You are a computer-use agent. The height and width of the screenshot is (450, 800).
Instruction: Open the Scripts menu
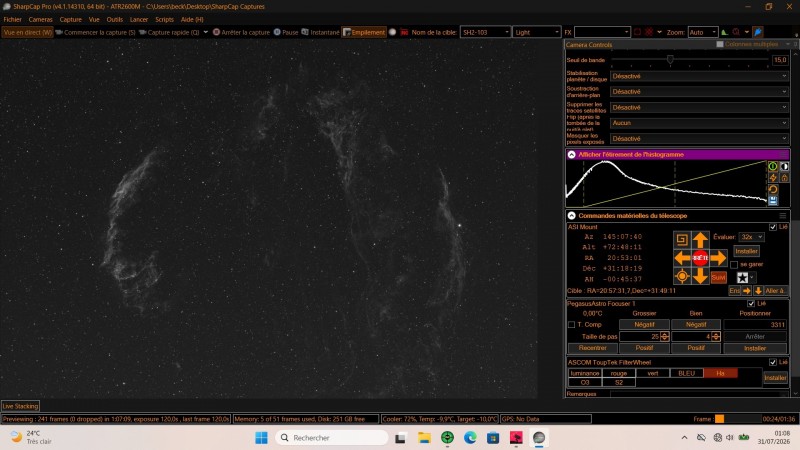point(164,19)
